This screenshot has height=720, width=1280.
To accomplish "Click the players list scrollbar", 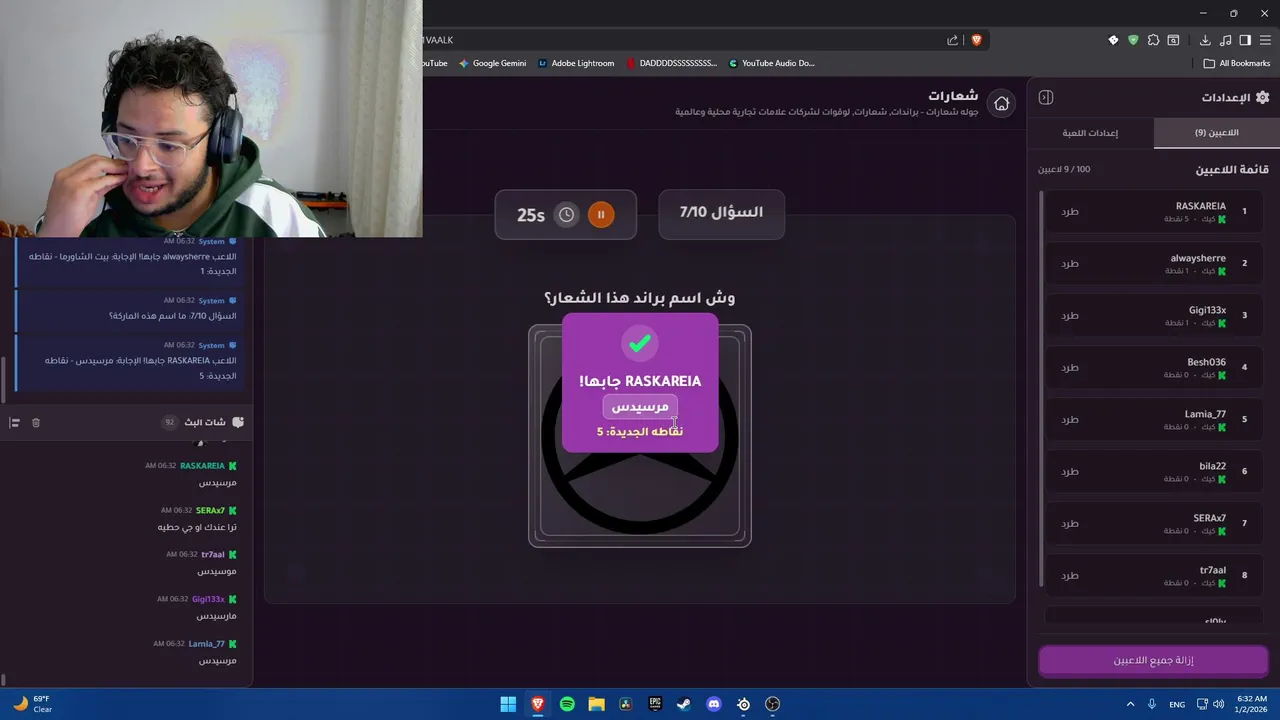I will (x=1041, y=390).
